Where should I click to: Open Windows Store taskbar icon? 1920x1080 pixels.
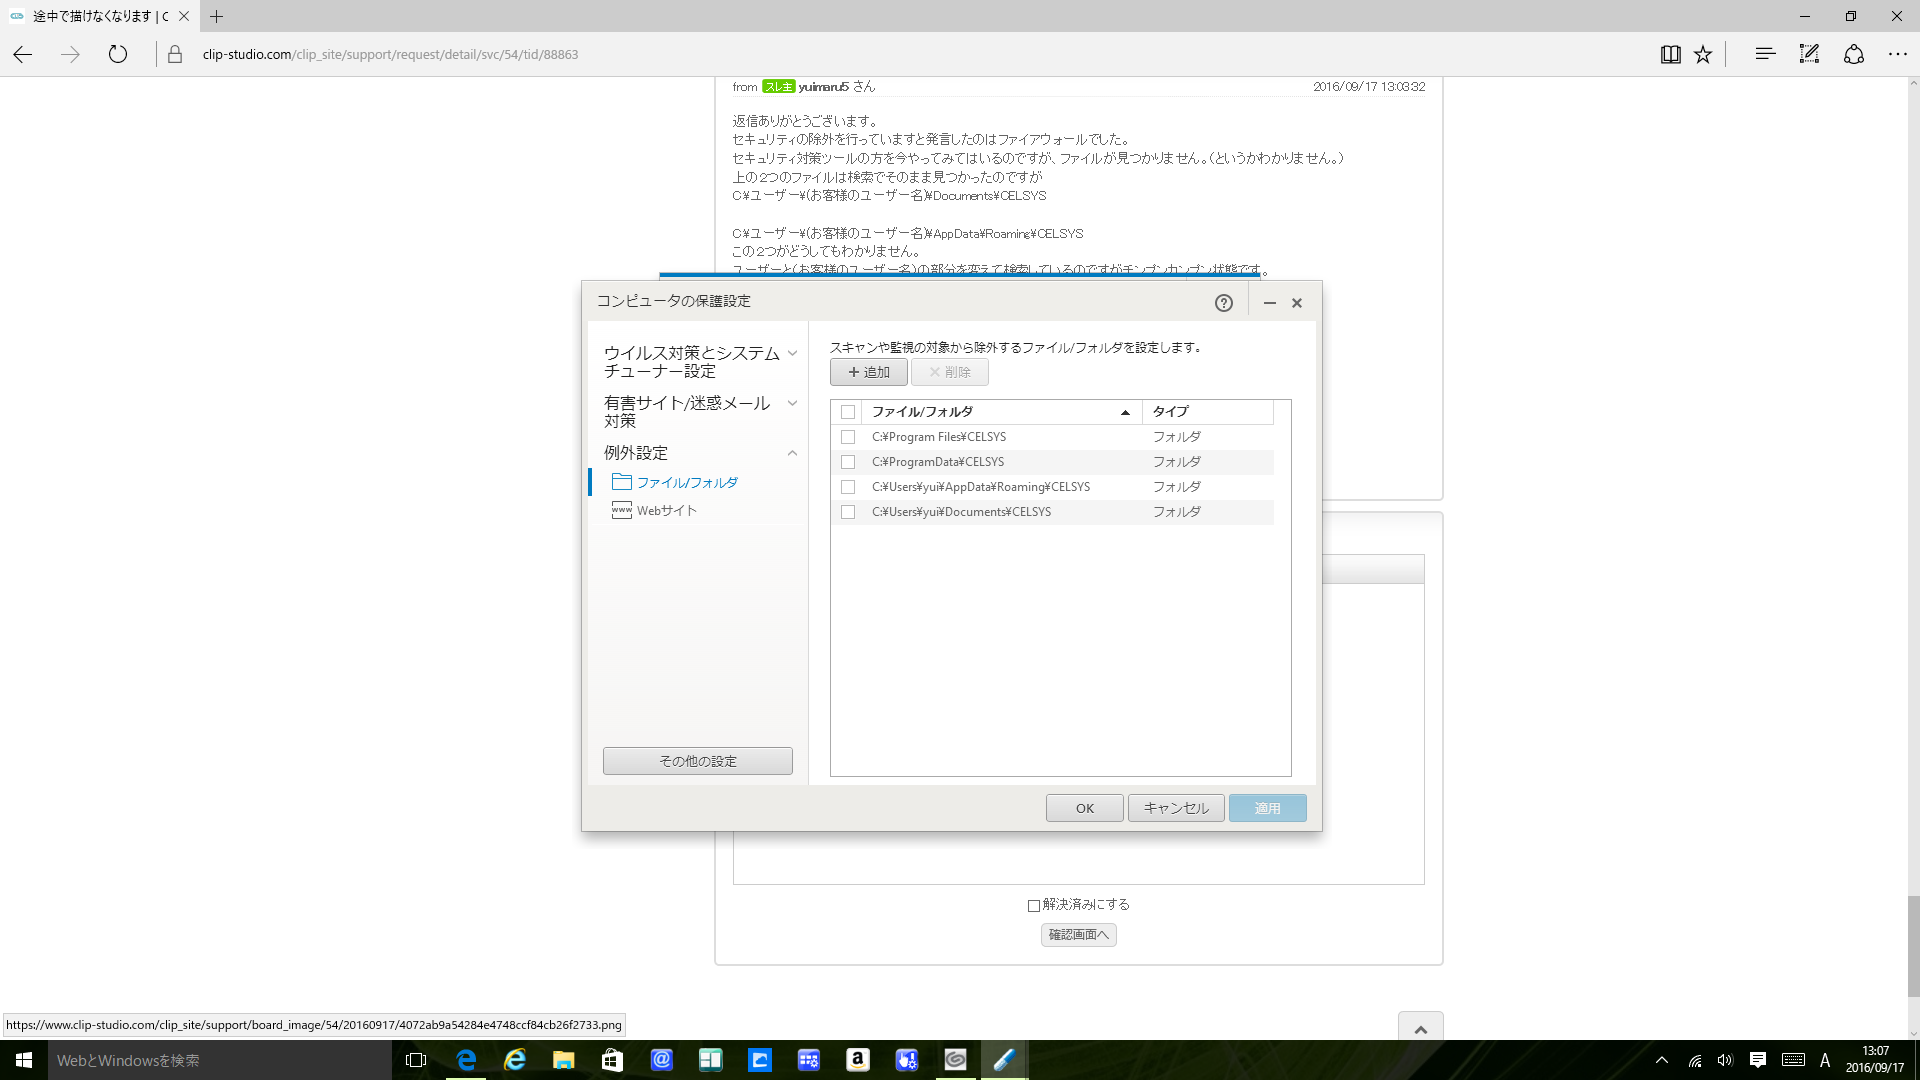[612, 1060]
